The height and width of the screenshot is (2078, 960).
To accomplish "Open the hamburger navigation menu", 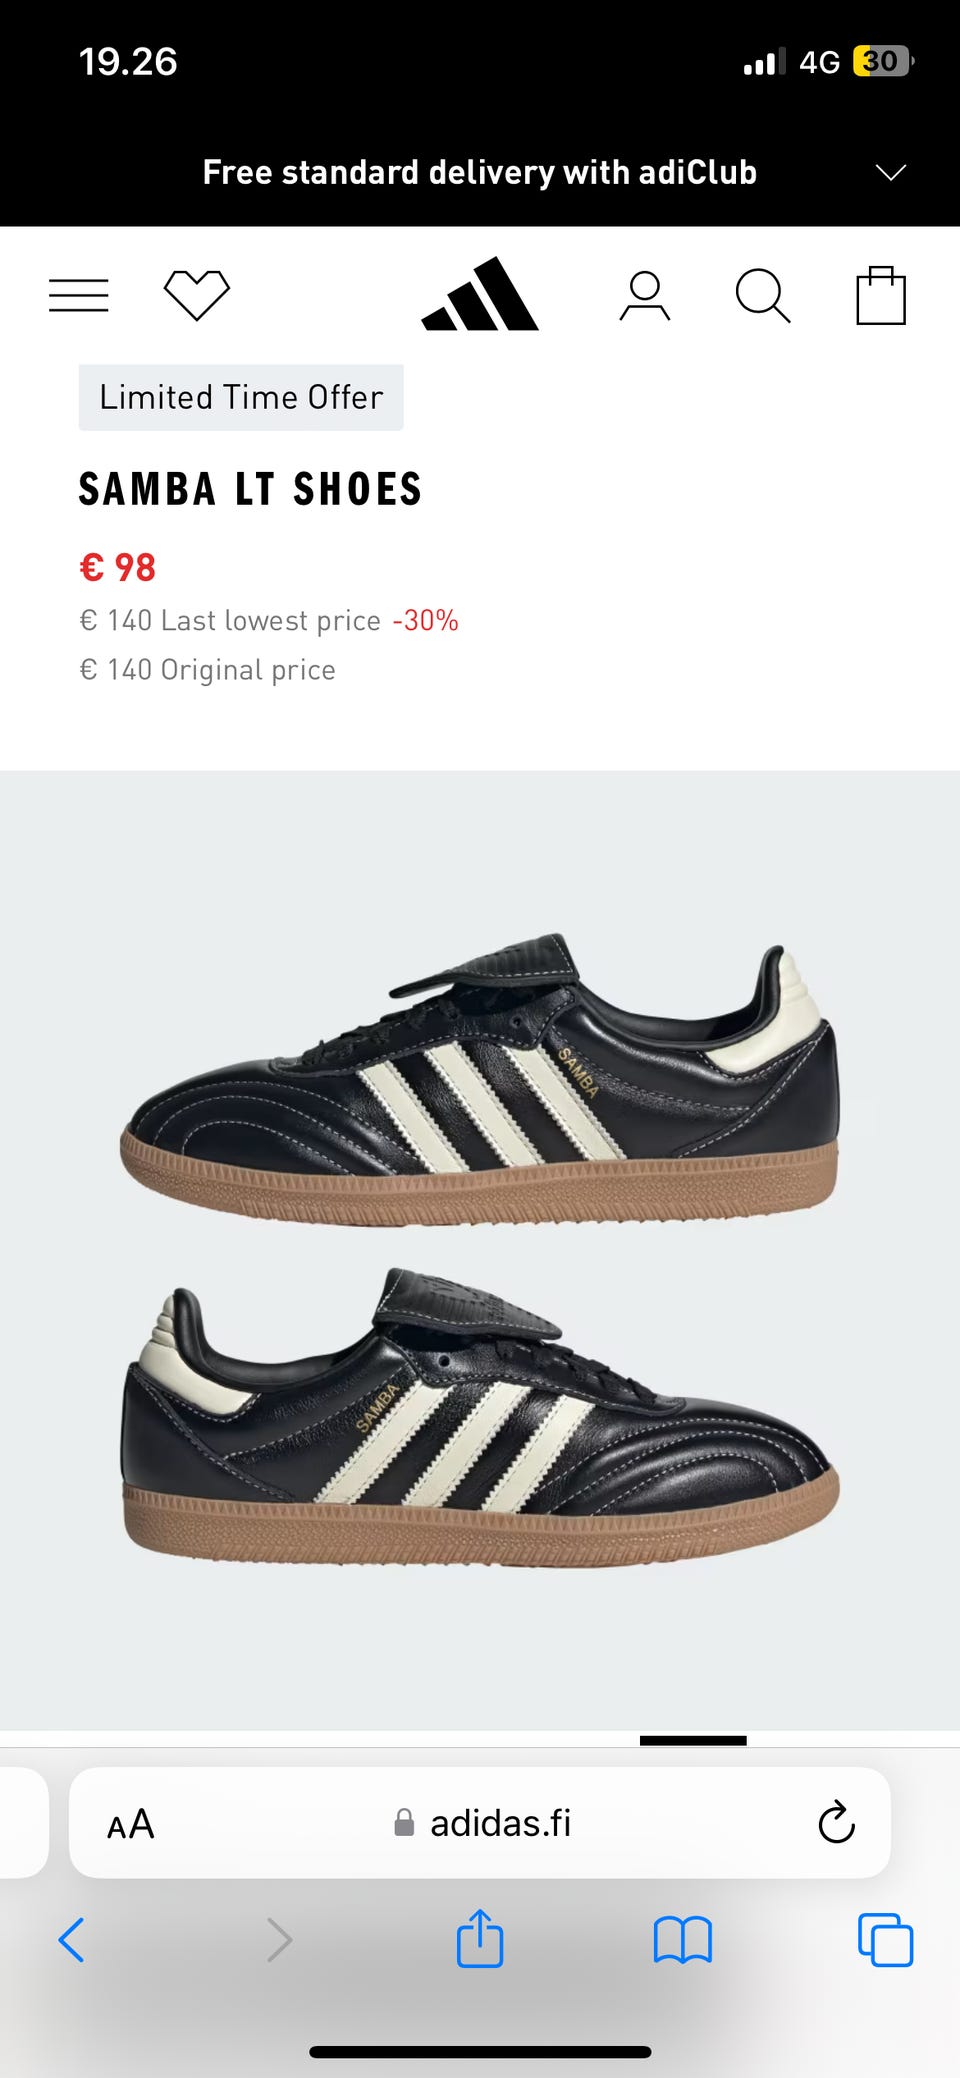I will tap(79, 296).
